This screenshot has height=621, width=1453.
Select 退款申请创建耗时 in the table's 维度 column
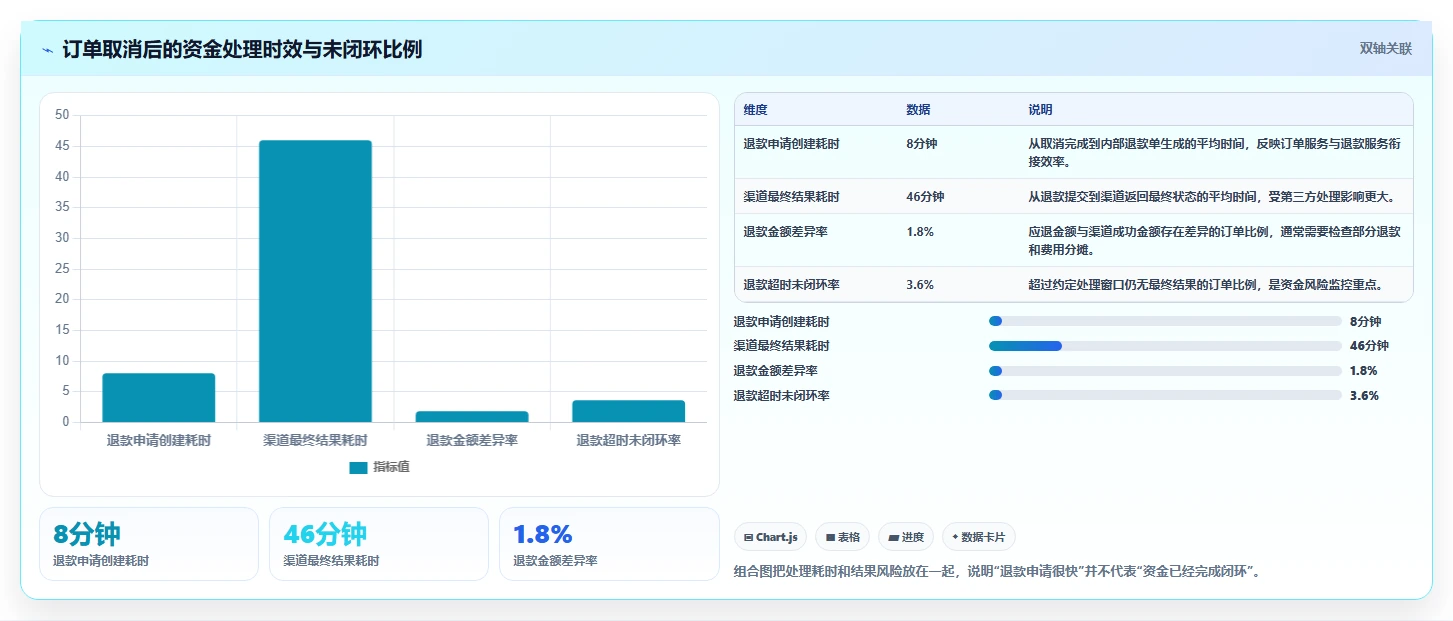791,144
